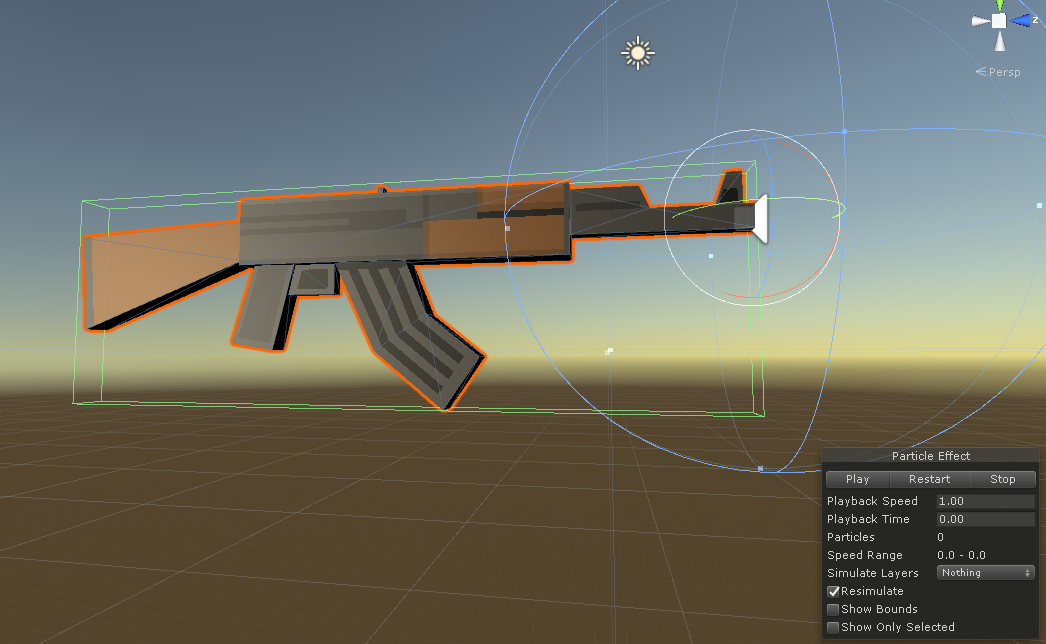Image resolution: width=1046 pixels, height=644 pixels.
Task: Enable the Show Only Selected checkbox
Action: point(834,627)
